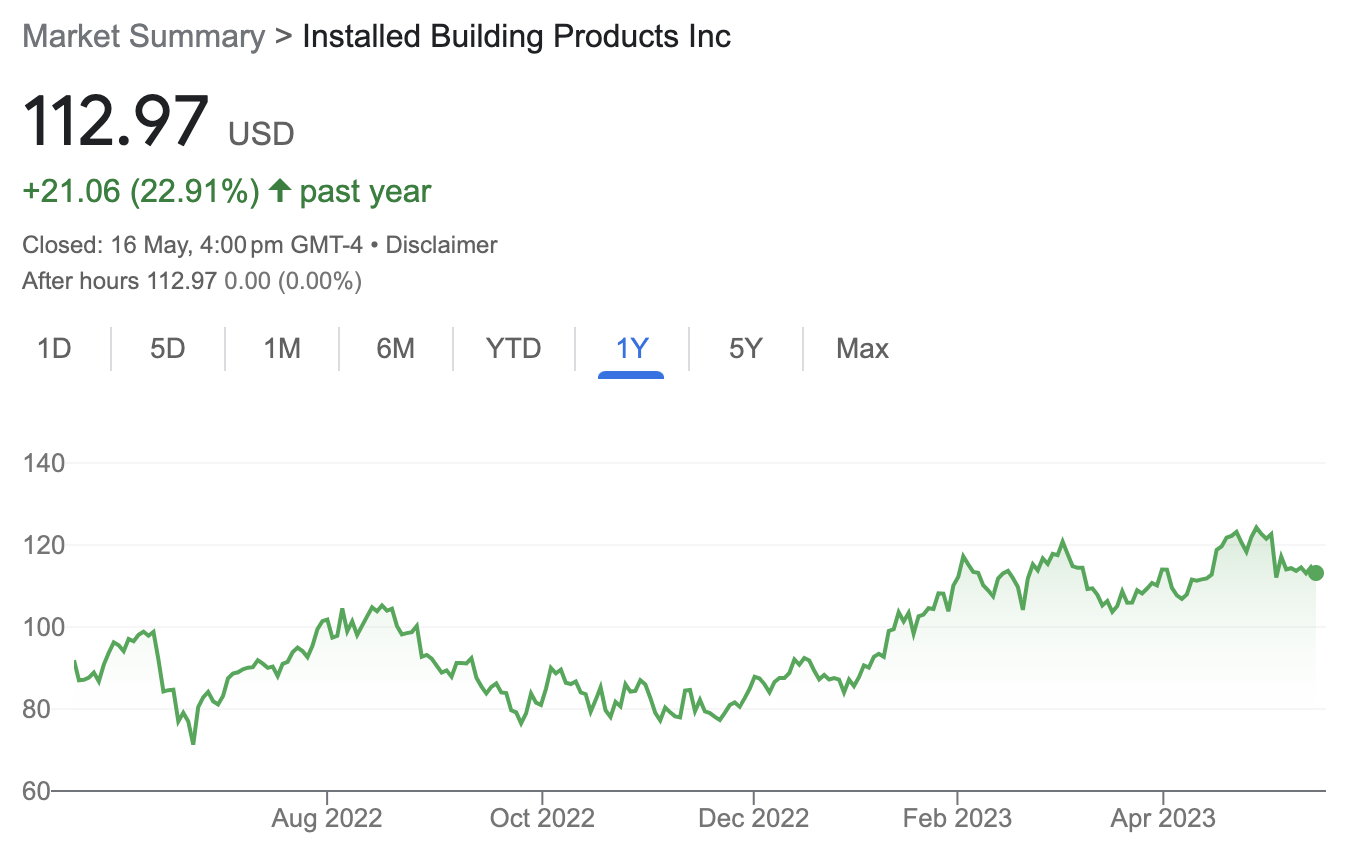Viewport: 1360px width, 852px height.
Task: Show the 1M price chart
Action: [282, 348]
